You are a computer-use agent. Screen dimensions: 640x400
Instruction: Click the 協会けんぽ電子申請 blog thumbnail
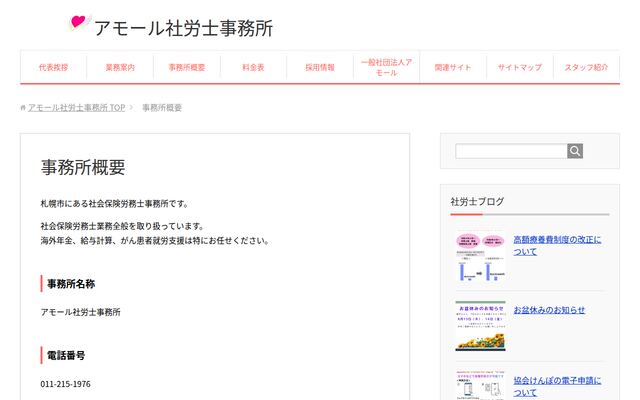pyautogui.click(x=480, y=386)
